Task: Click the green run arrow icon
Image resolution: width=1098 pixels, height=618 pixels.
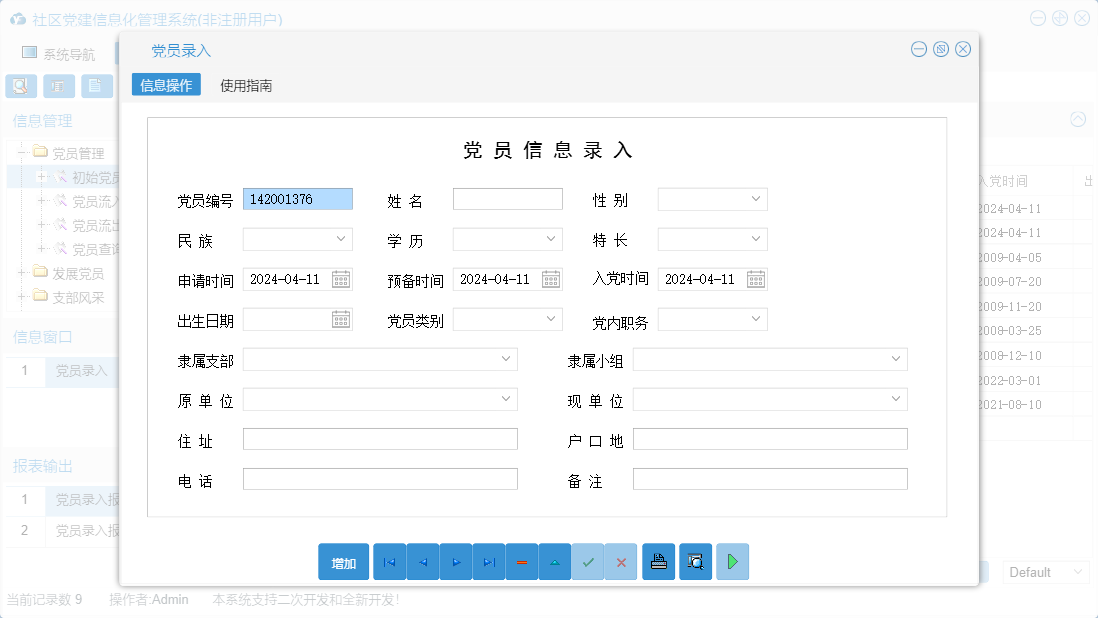Action: [x=731, y=562]
